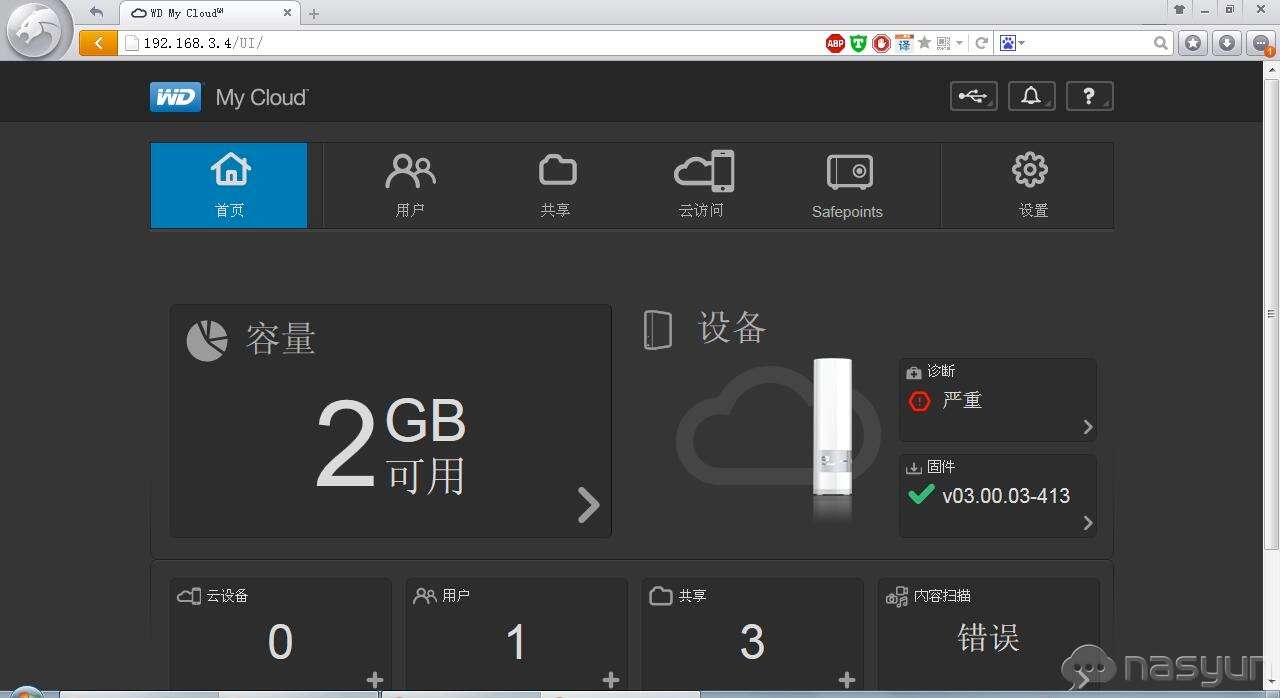This screenshot has width=1280, height=698.
Task: Click the WD logo
Action: click(176, 97)
